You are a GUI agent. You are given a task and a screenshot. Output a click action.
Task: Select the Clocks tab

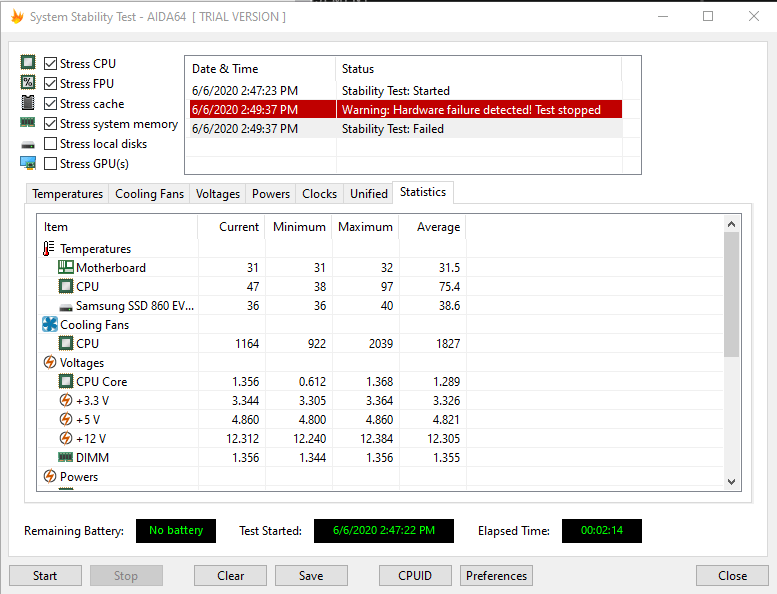[319, 194]
